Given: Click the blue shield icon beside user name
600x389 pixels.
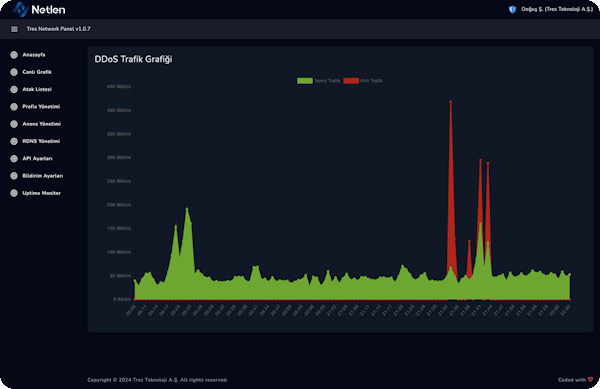Looking at the screenshot, I should [x=512, y=9].
